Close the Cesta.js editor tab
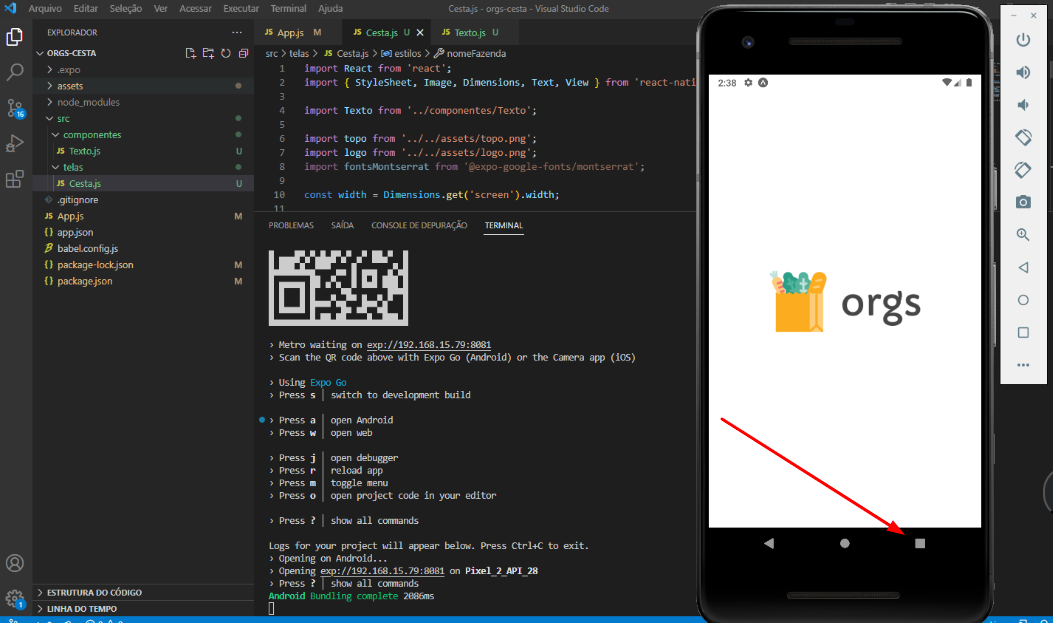The width and height of the screenshot is (1053, 623). point(420,32)
